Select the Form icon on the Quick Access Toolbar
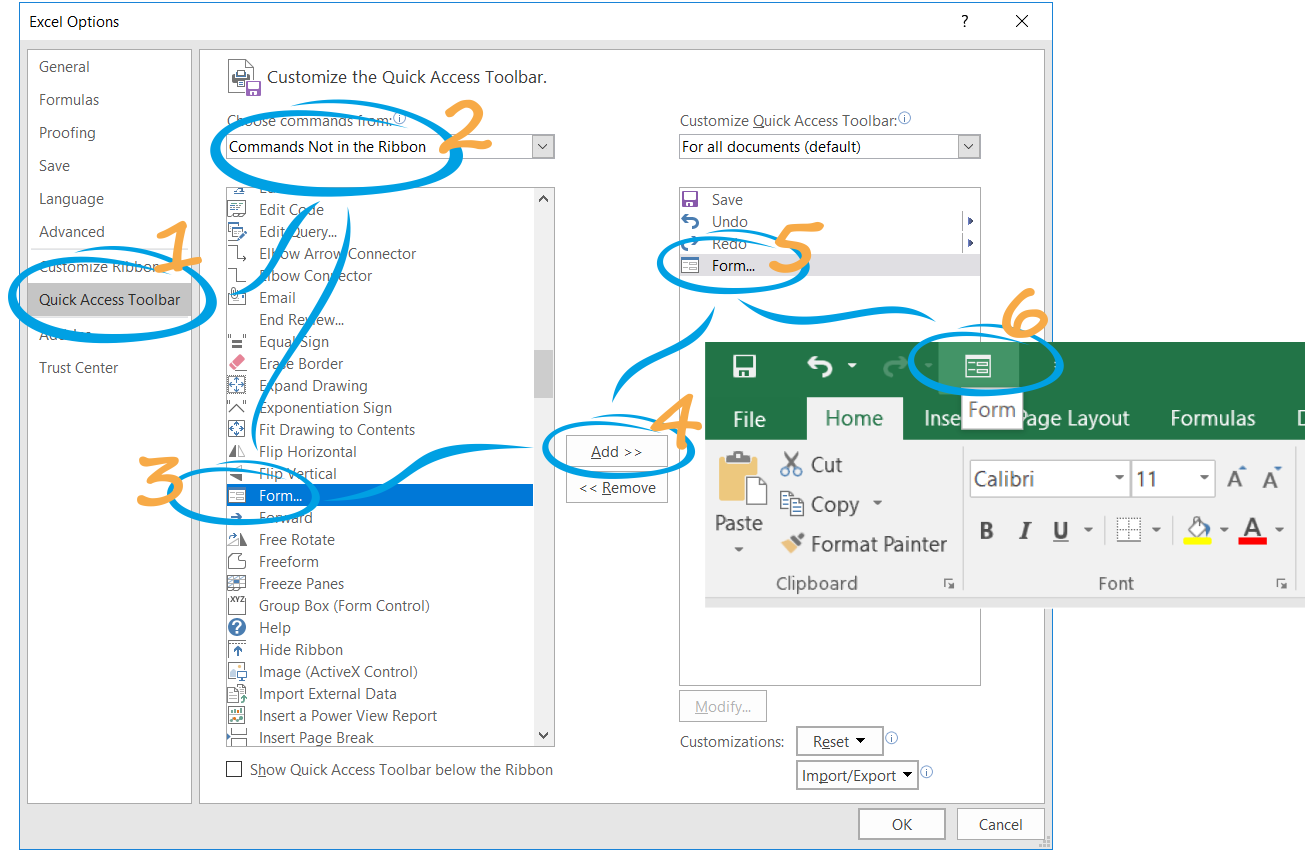 coord(976,366)
